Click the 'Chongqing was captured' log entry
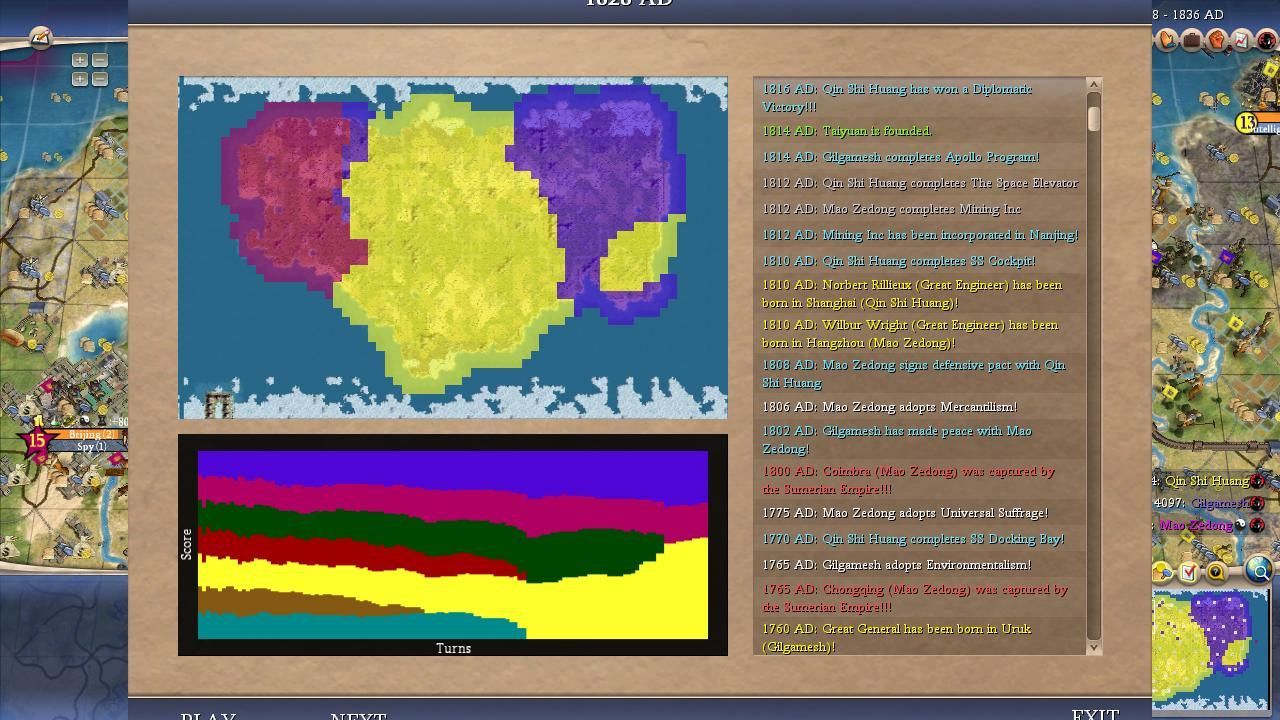This screenshot has width=1280, height=720. [x=920, y=598]
